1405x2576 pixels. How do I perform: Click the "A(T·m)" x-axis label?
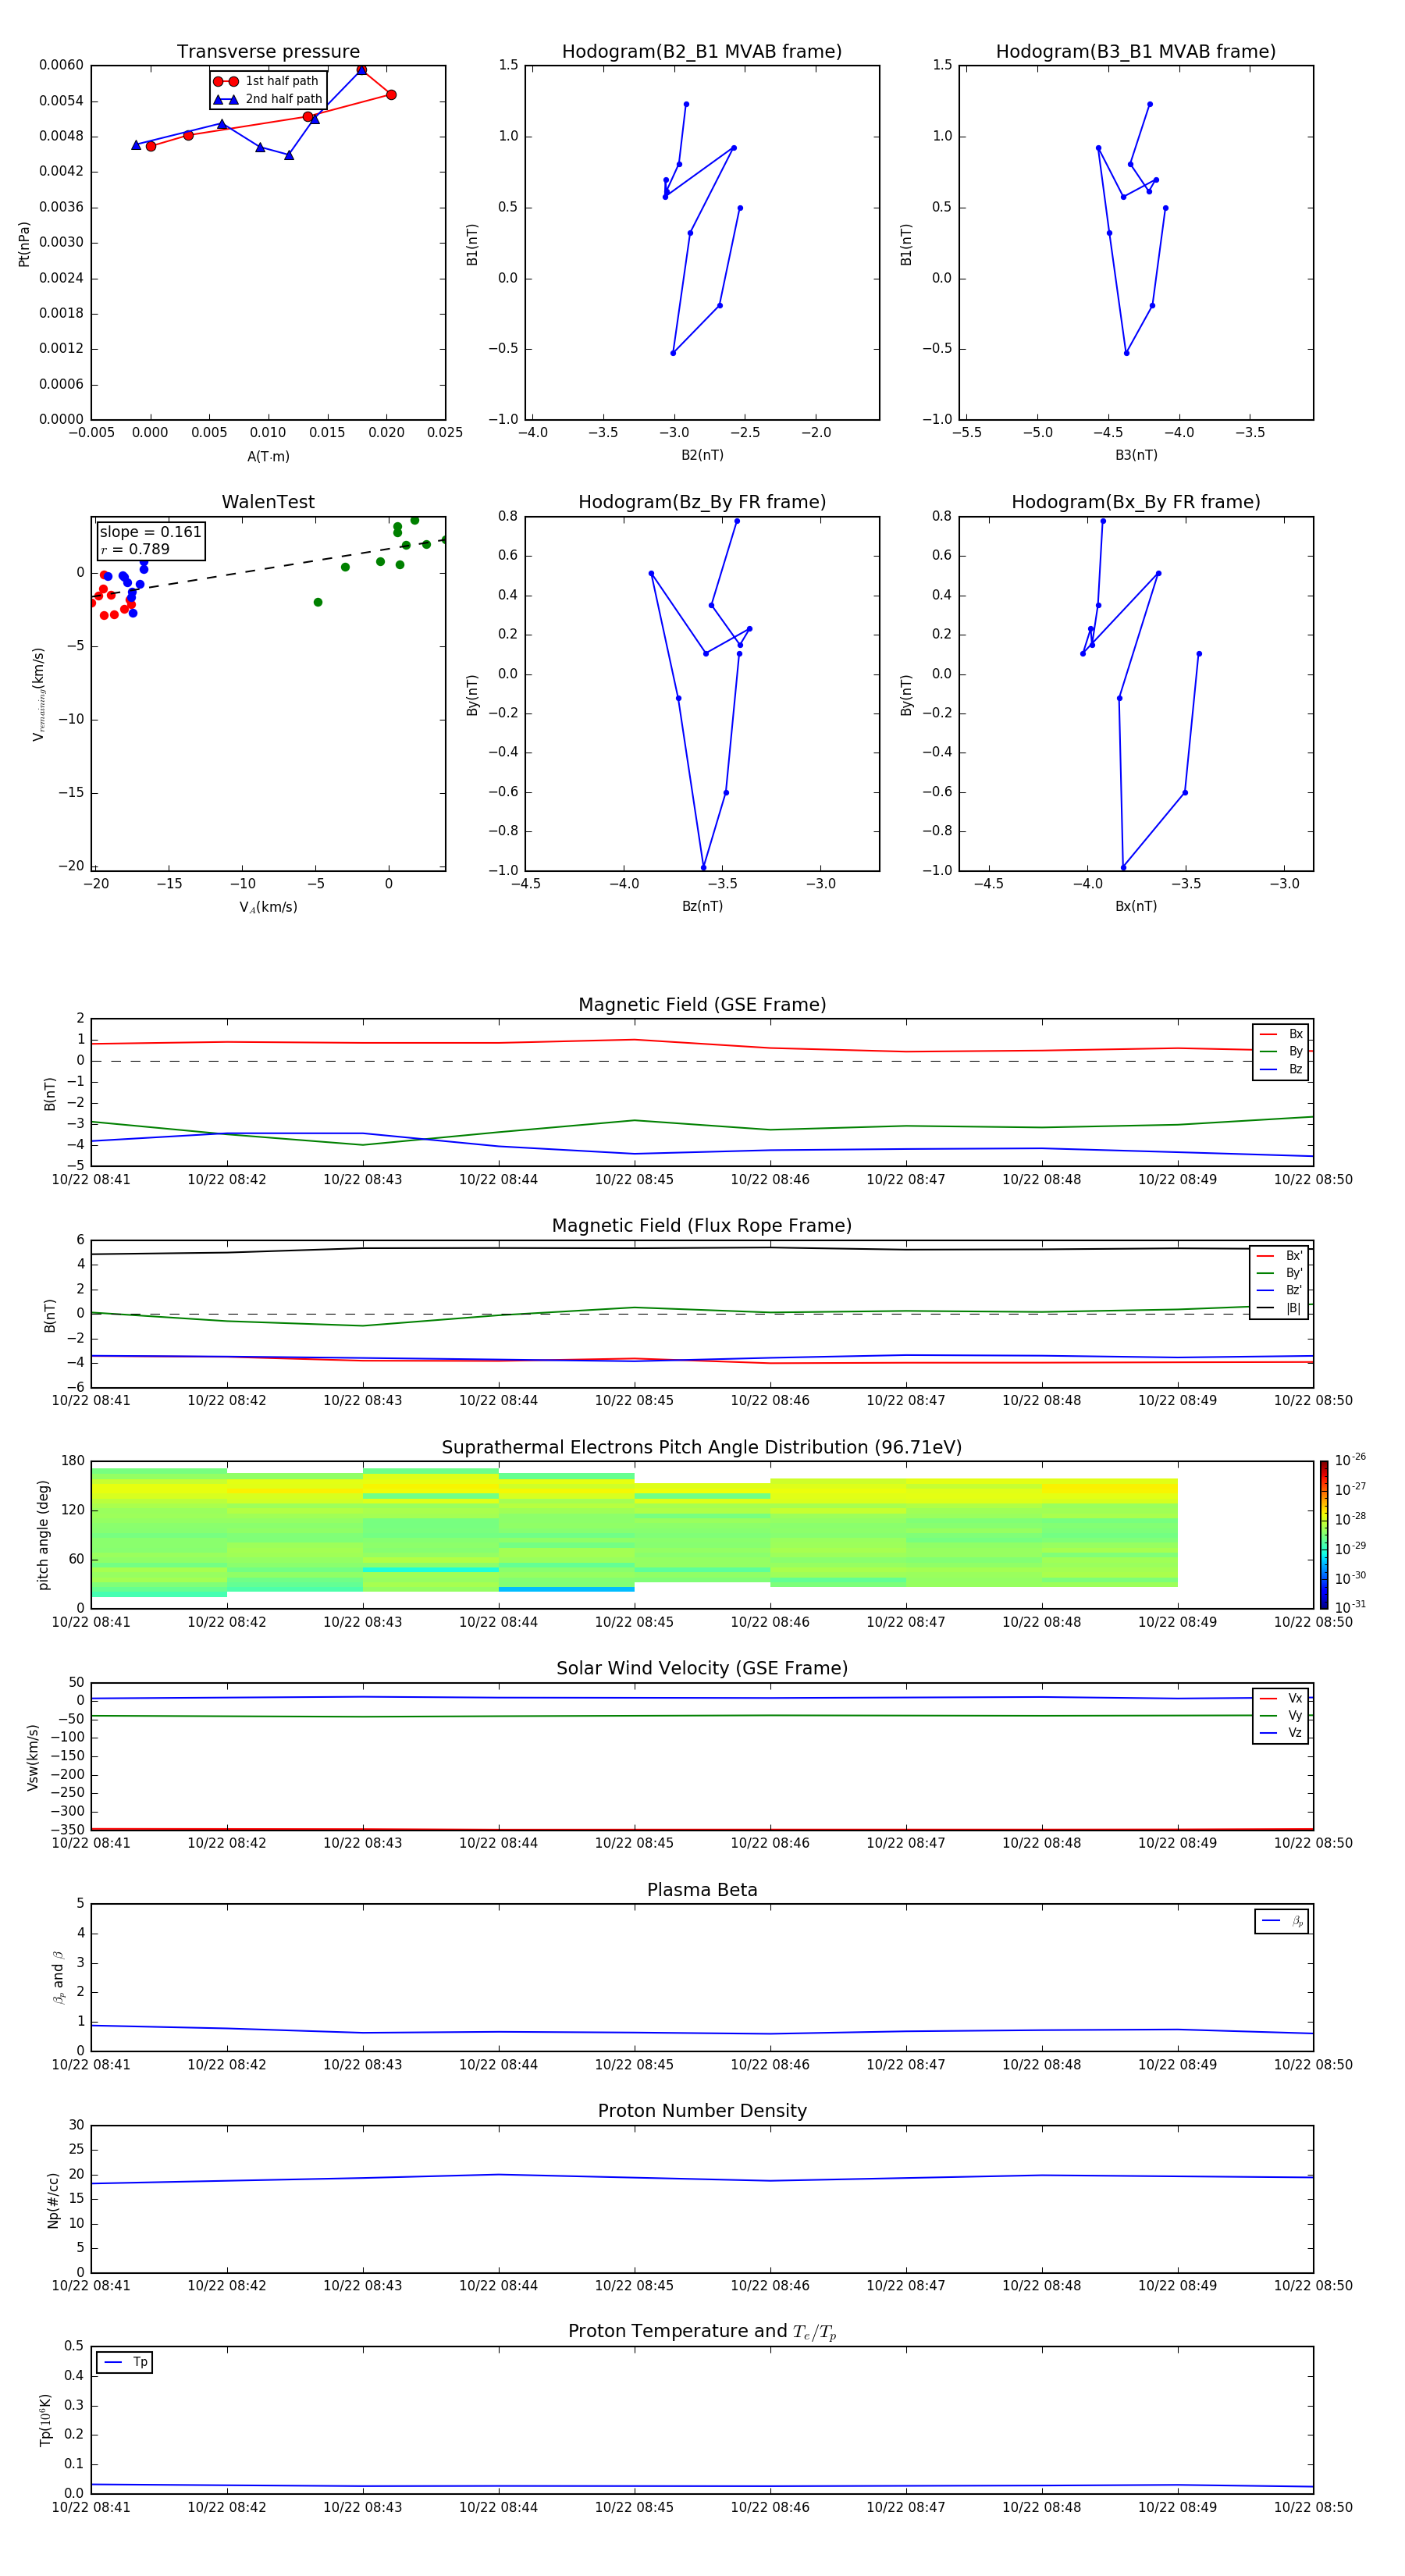tap(268, 456)
